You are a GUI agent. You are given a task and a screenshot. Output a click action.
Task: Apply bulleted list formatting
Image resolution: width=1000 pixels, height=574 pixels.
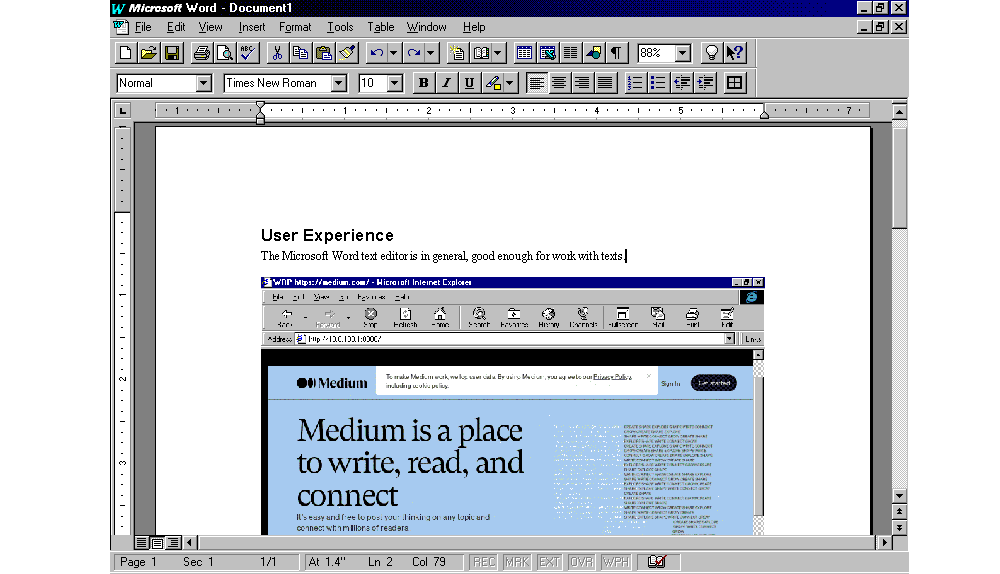[658, 83]
